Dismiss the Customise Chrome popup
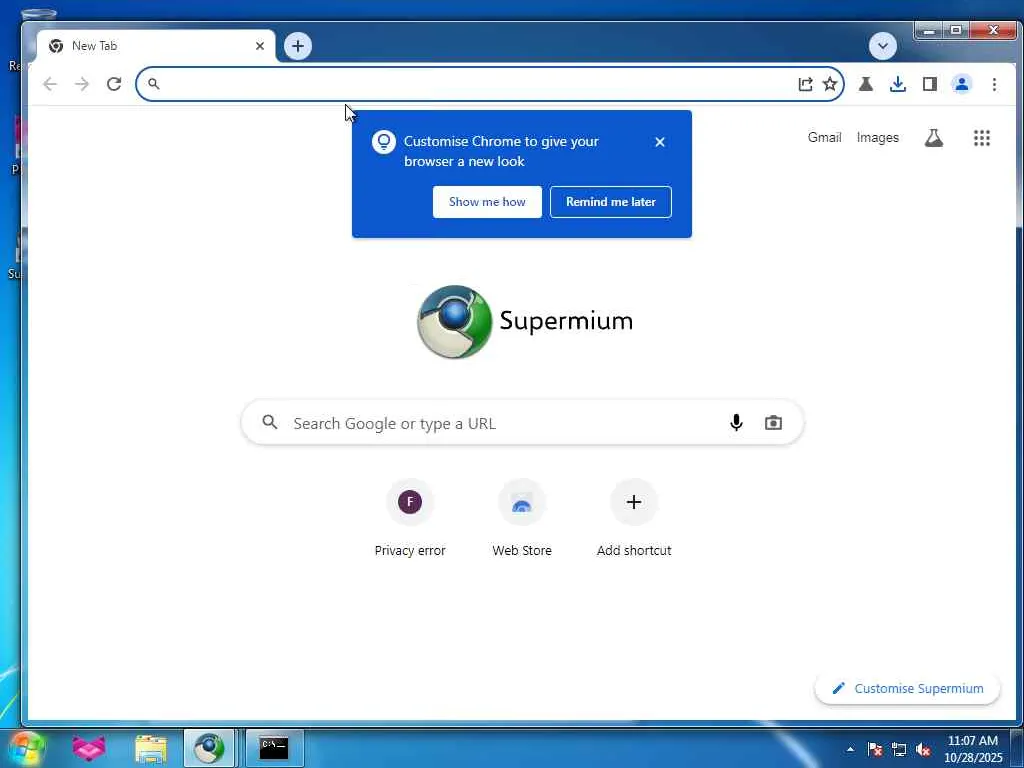Screen dimensions: 1024x768 pyautogui.click(x=660, y=142)
